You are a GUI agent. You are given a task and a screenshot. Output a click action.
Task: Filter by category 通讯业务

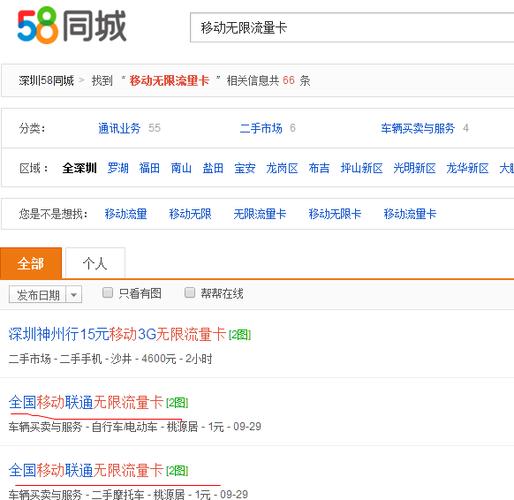coord(119,128)
